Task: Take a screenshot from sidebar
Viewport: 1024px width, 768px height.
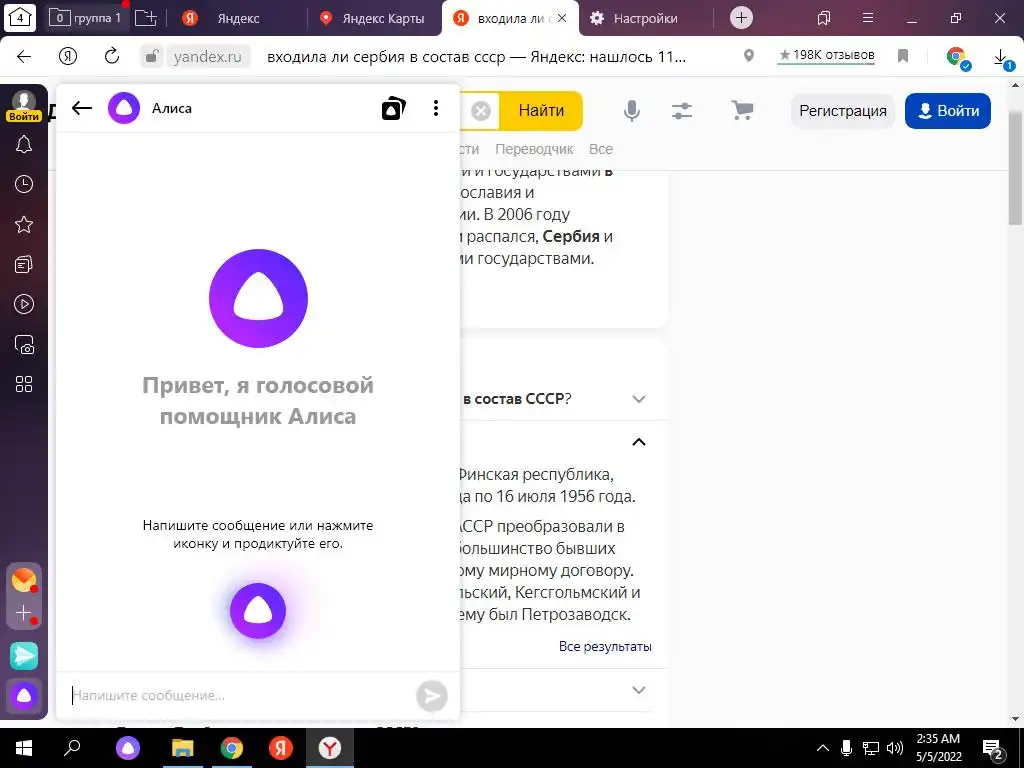Action: (x=24, y=344)
